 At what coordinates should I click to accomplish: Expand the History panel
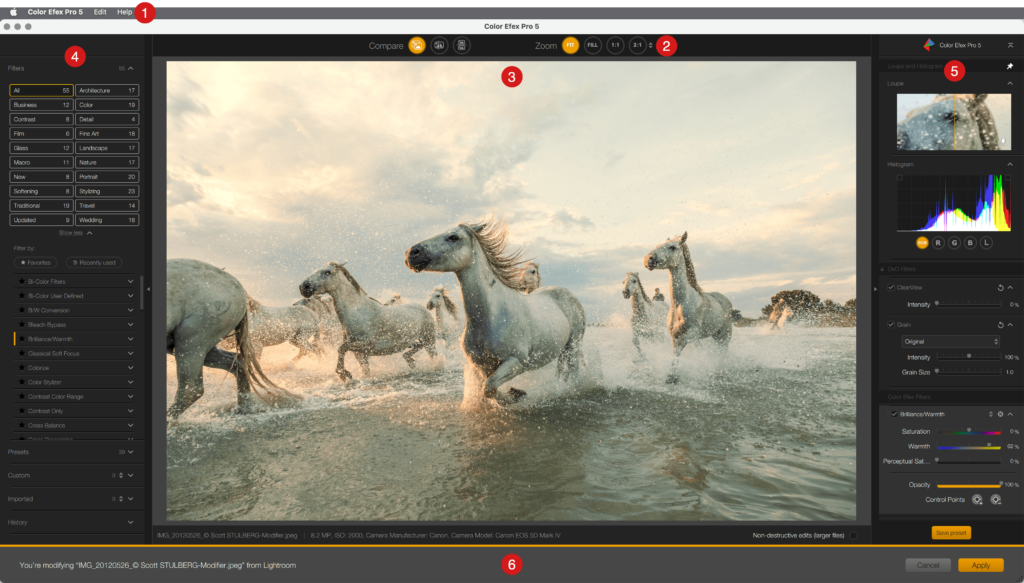point(130,522)
